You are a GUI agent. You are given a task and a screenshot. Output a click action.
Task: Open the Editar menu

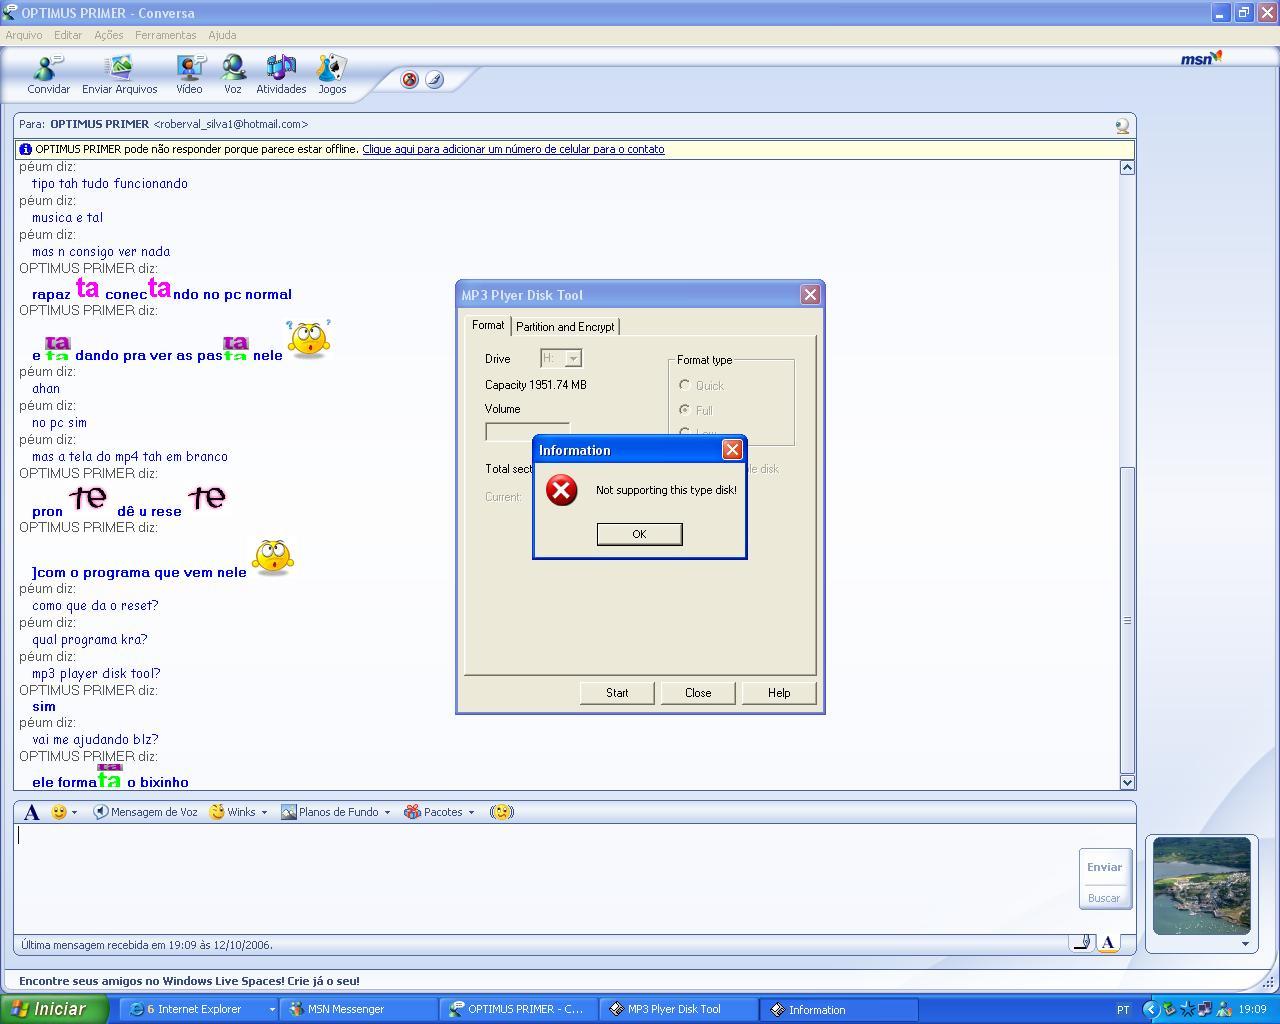(x=68, y=35)
